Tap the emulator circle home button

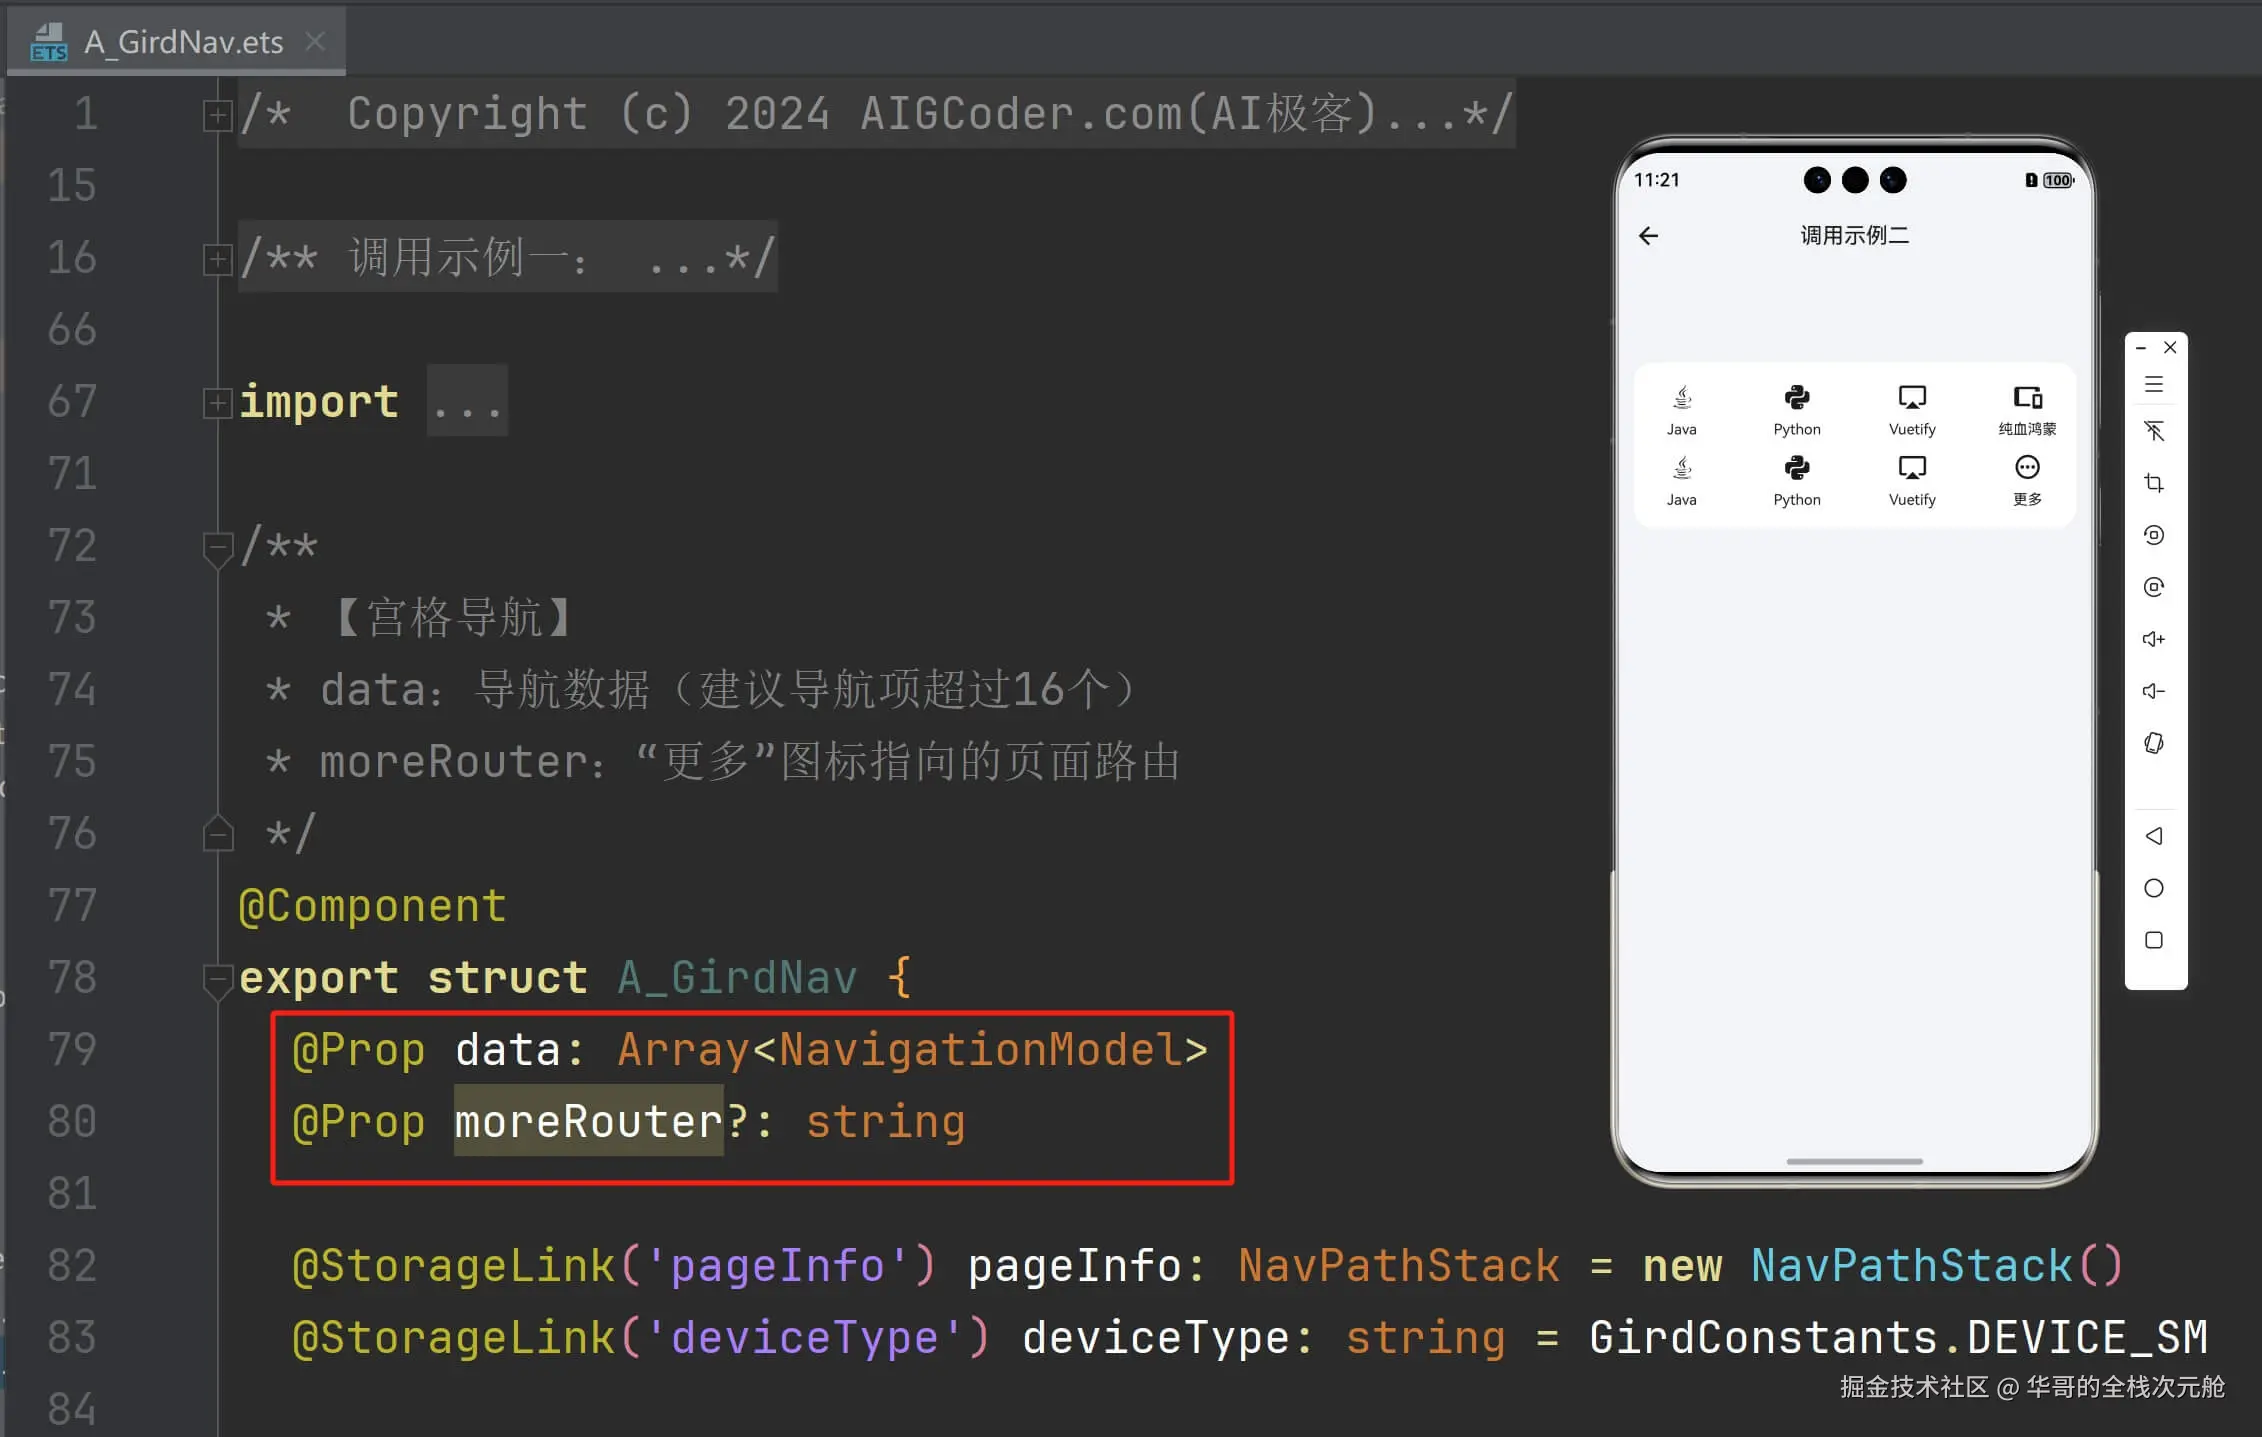click(2154, 888)
